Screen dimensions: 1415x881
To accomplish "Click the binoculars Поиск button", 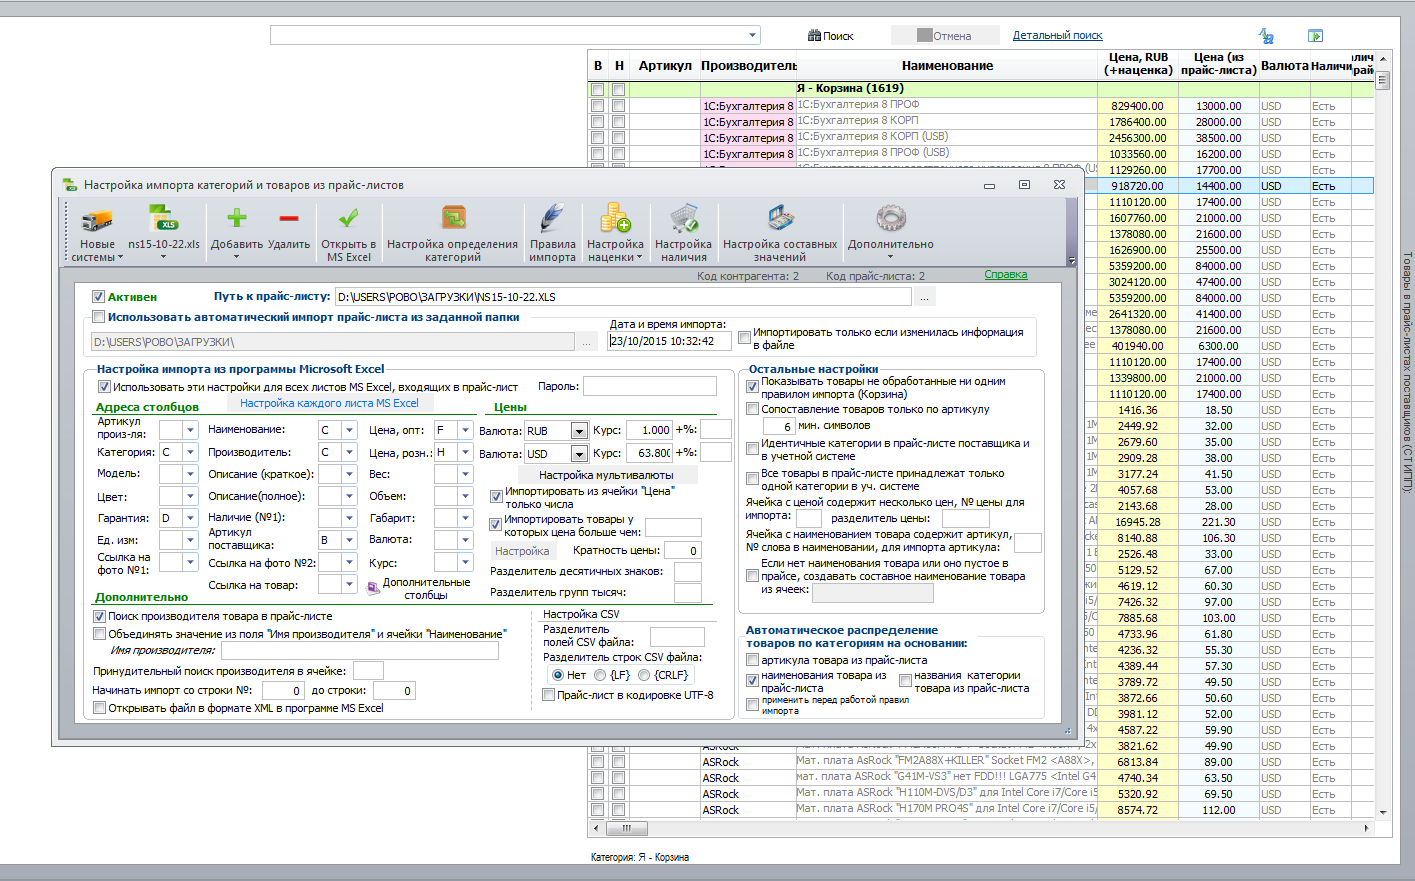I will 830,36.
